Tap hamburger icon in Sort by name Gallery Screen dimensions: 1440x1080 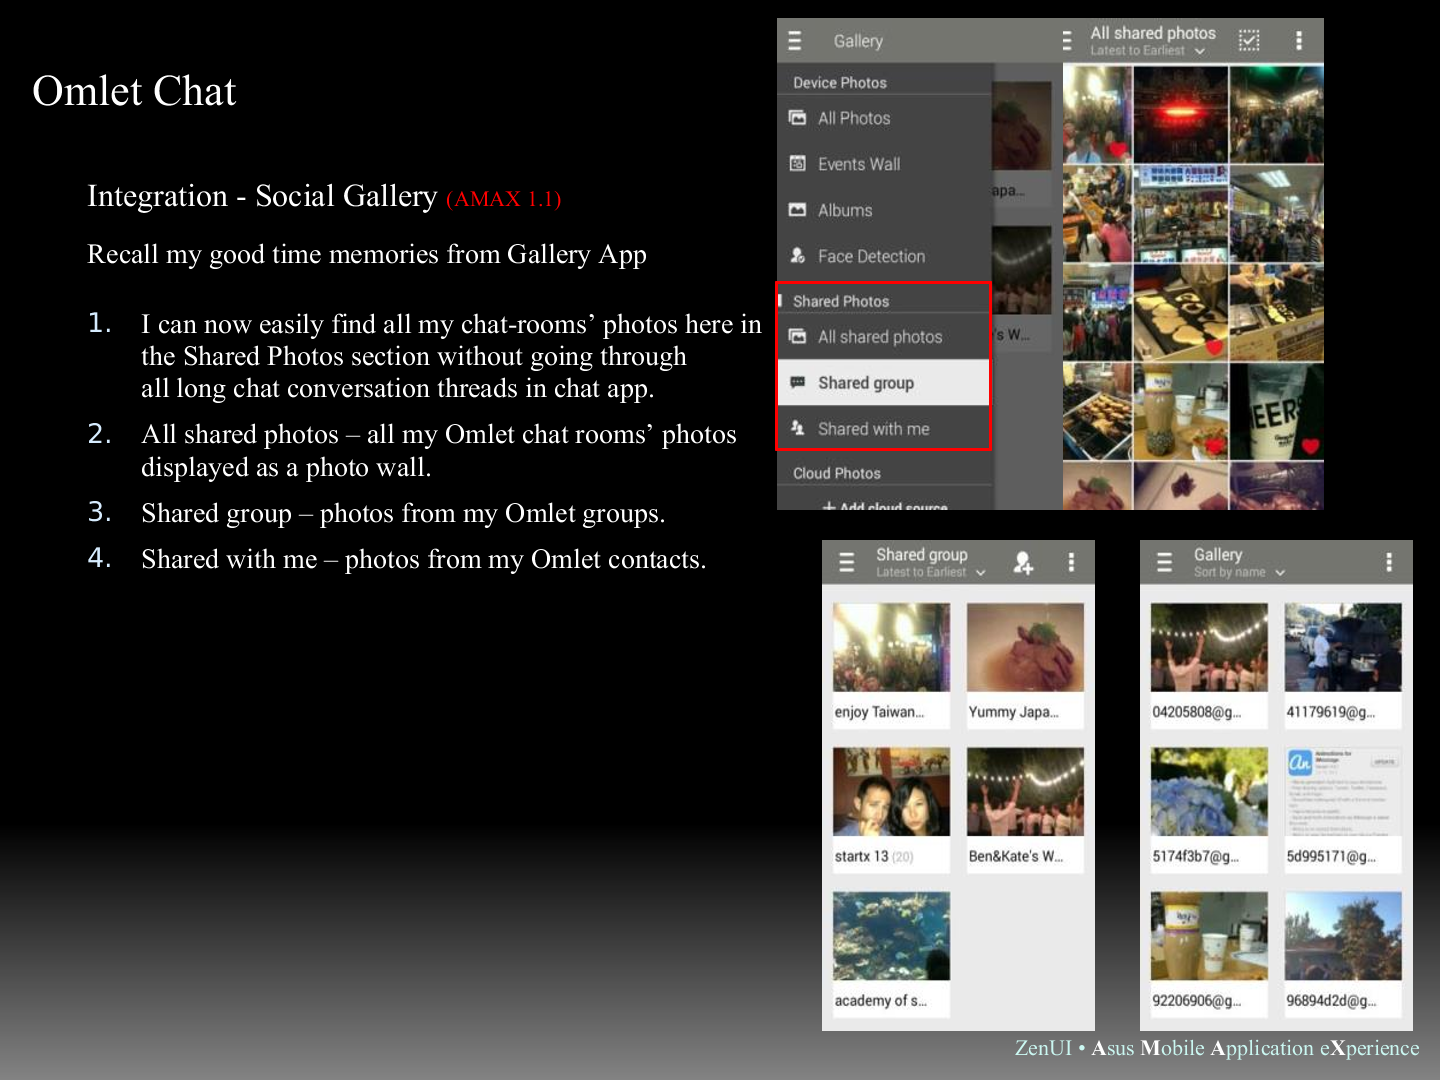tap(1164, 563)
